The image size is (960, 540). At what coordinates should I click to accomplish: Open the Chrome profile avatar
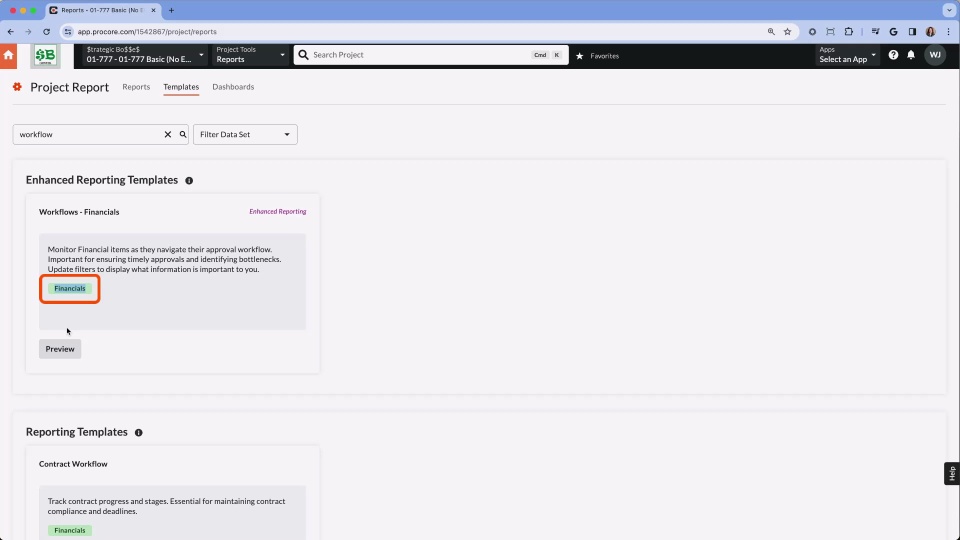tap(931, 32)
